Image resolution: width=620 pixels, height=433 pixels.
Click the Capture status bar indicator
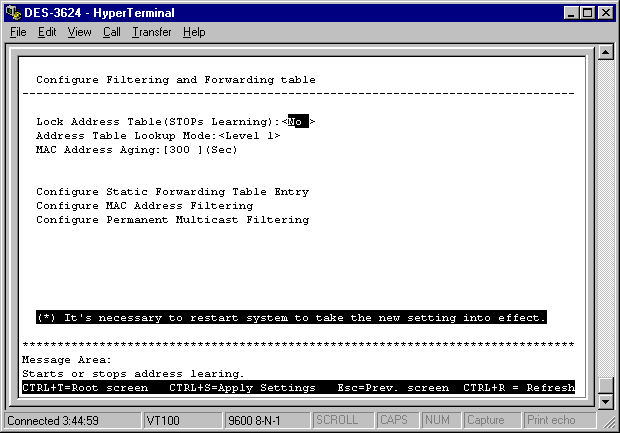[x=488, y=420]
